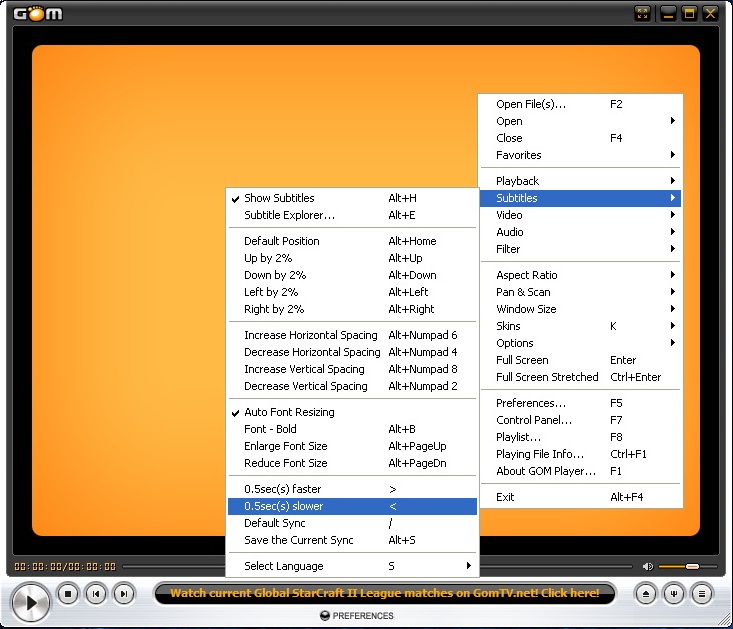This screenshot has height=629, width=733.
Task: Expand the Pan & Scan submenu
Action: [x=580, y=292]
